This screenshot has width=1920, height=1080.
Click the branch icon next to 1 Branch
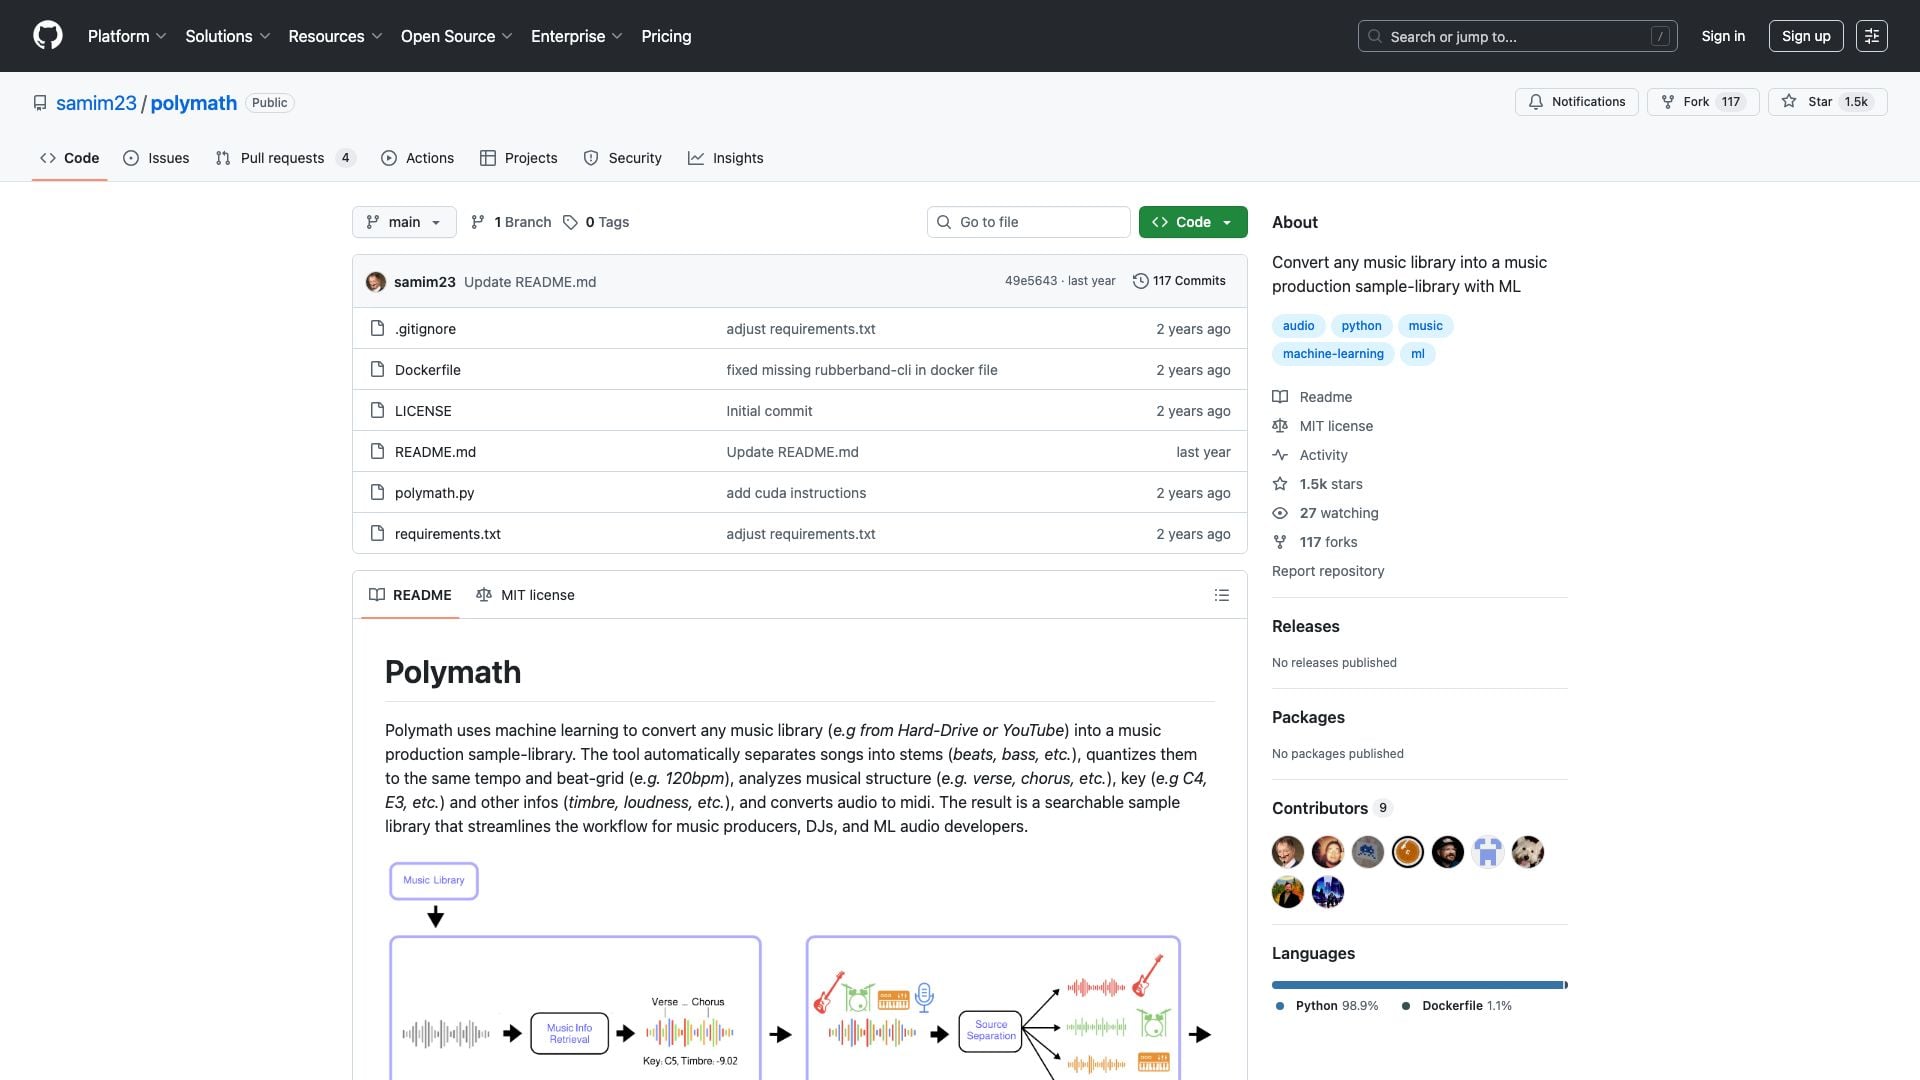pos(478,222)
